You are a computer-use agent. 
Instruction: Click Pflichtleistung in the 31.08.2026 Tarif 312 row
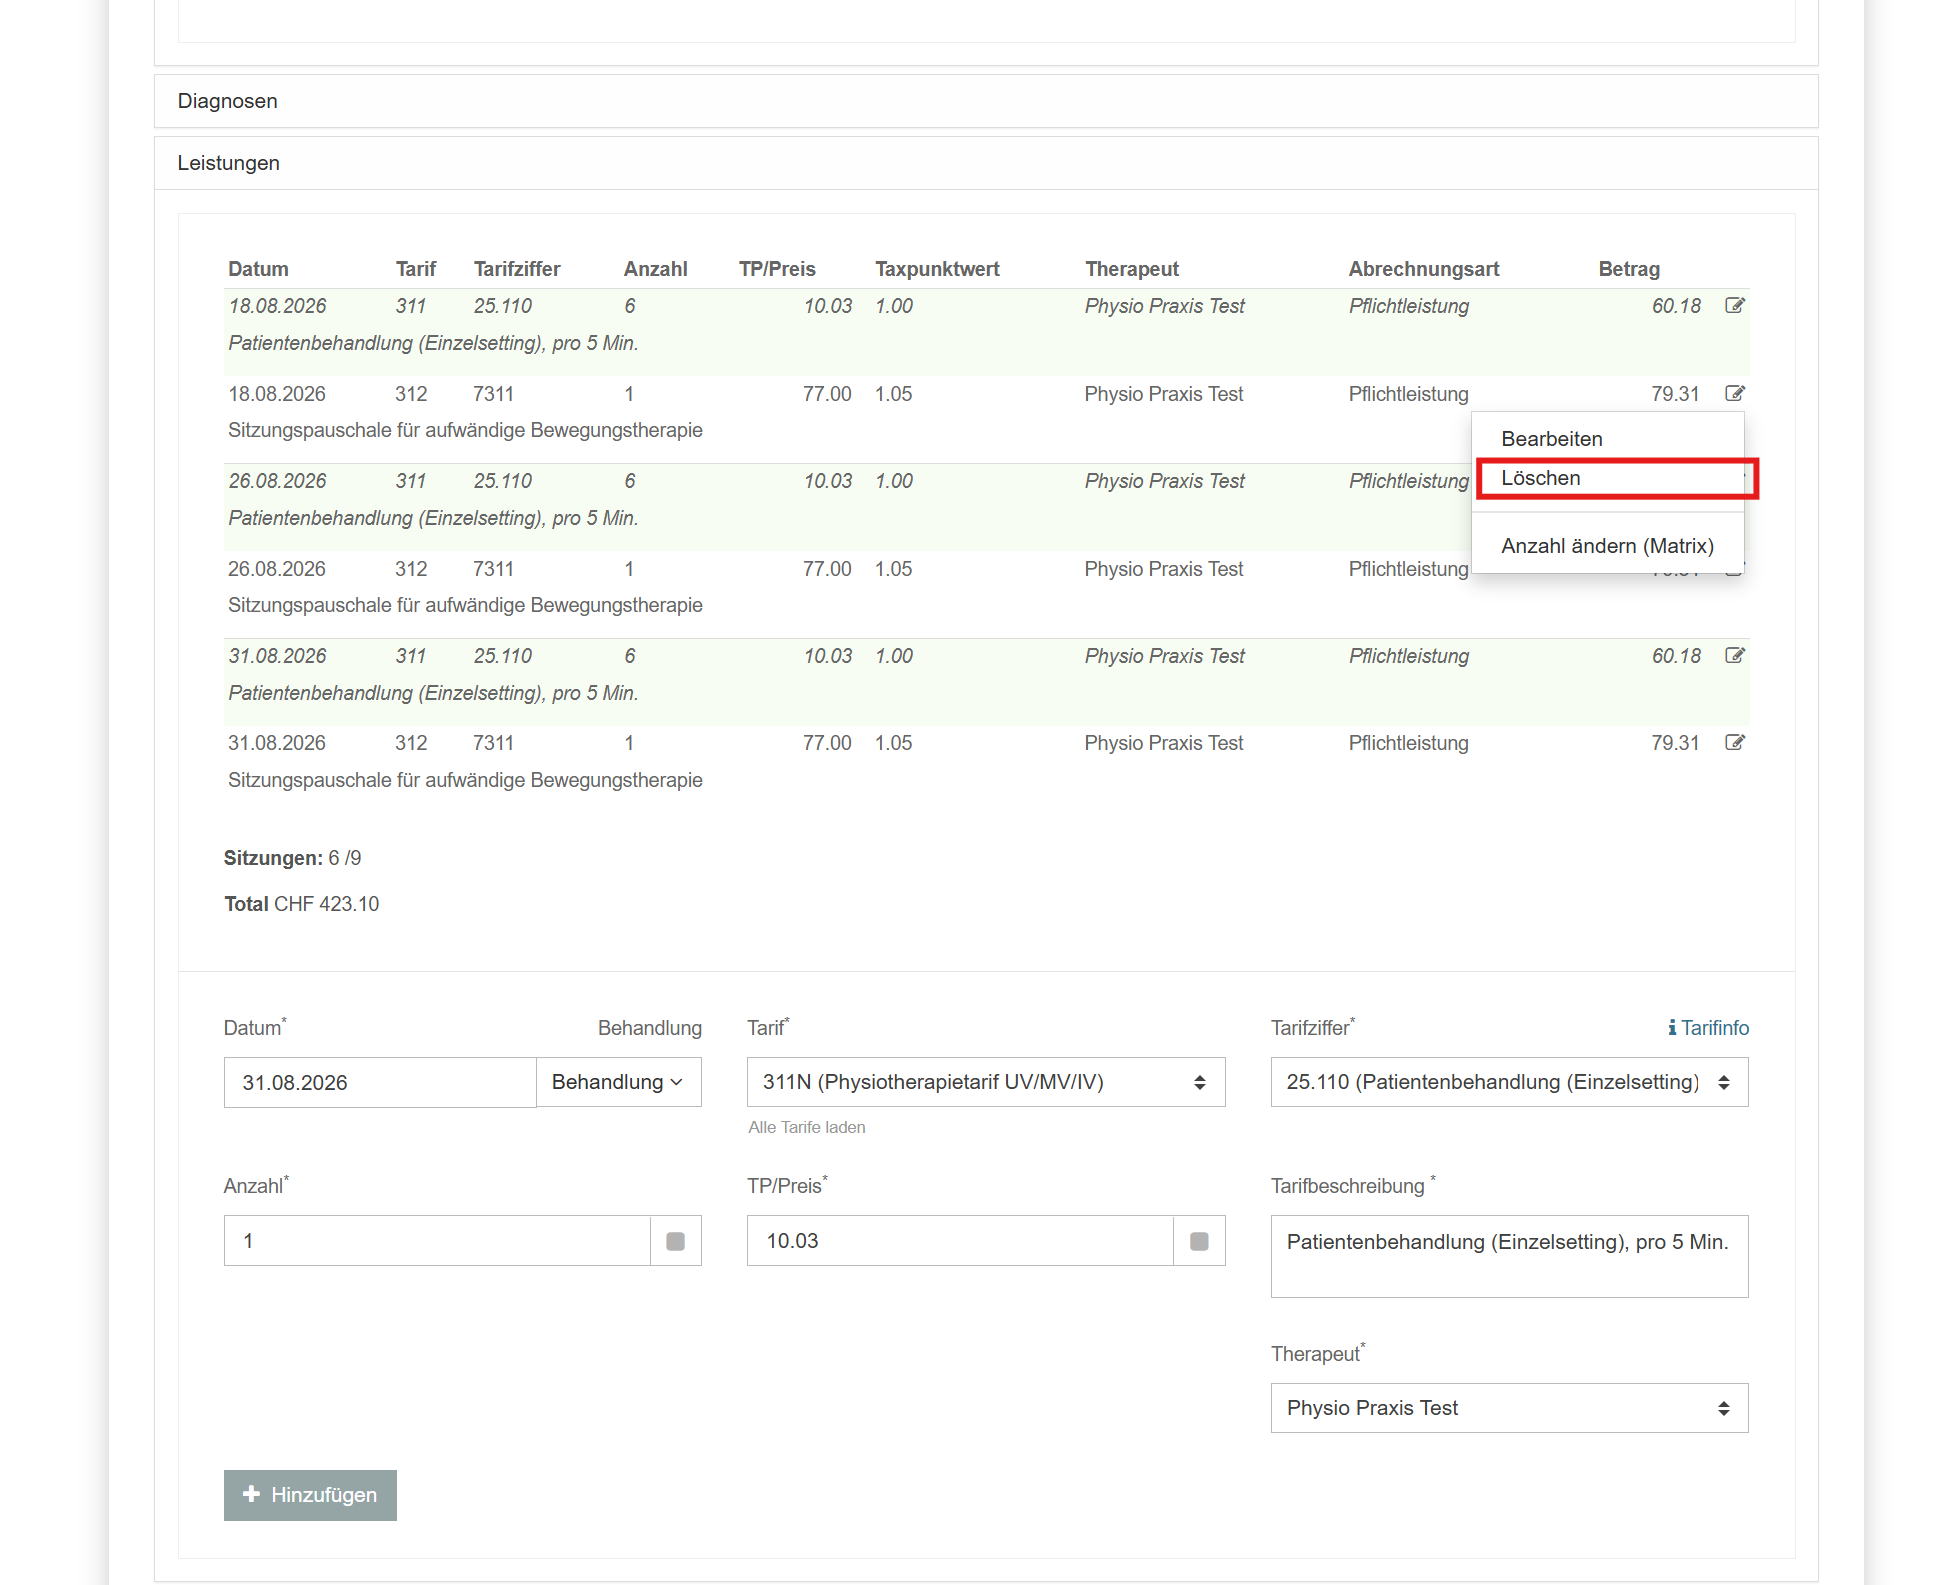[1408, 743]
